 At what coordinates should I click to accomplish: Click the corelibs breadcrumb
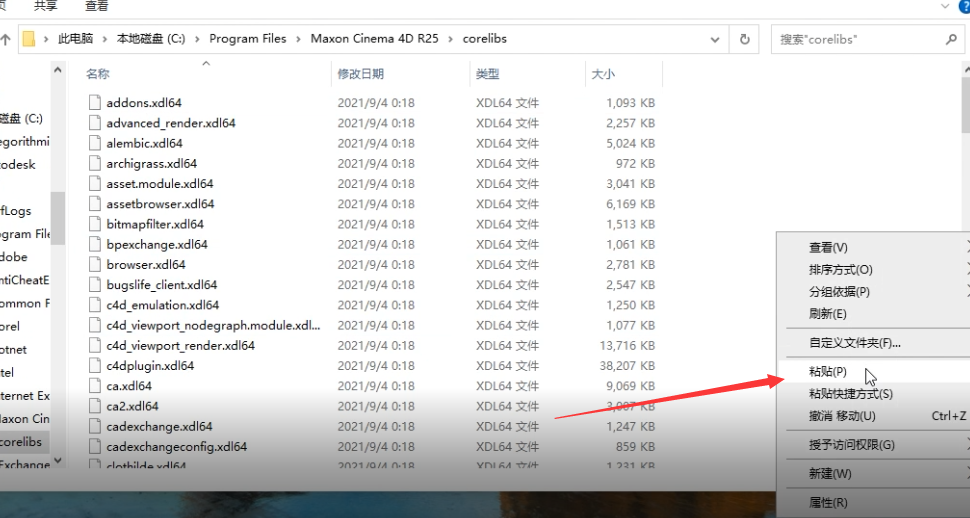point(484,38)
